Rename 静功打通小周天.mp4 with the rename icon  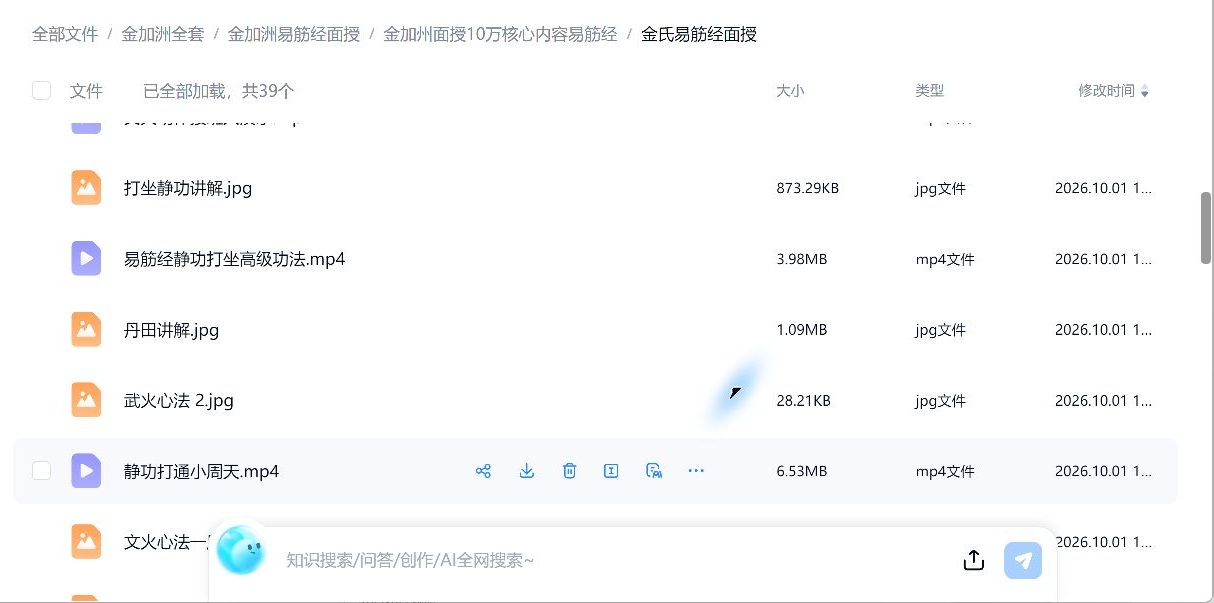point(611,471)
